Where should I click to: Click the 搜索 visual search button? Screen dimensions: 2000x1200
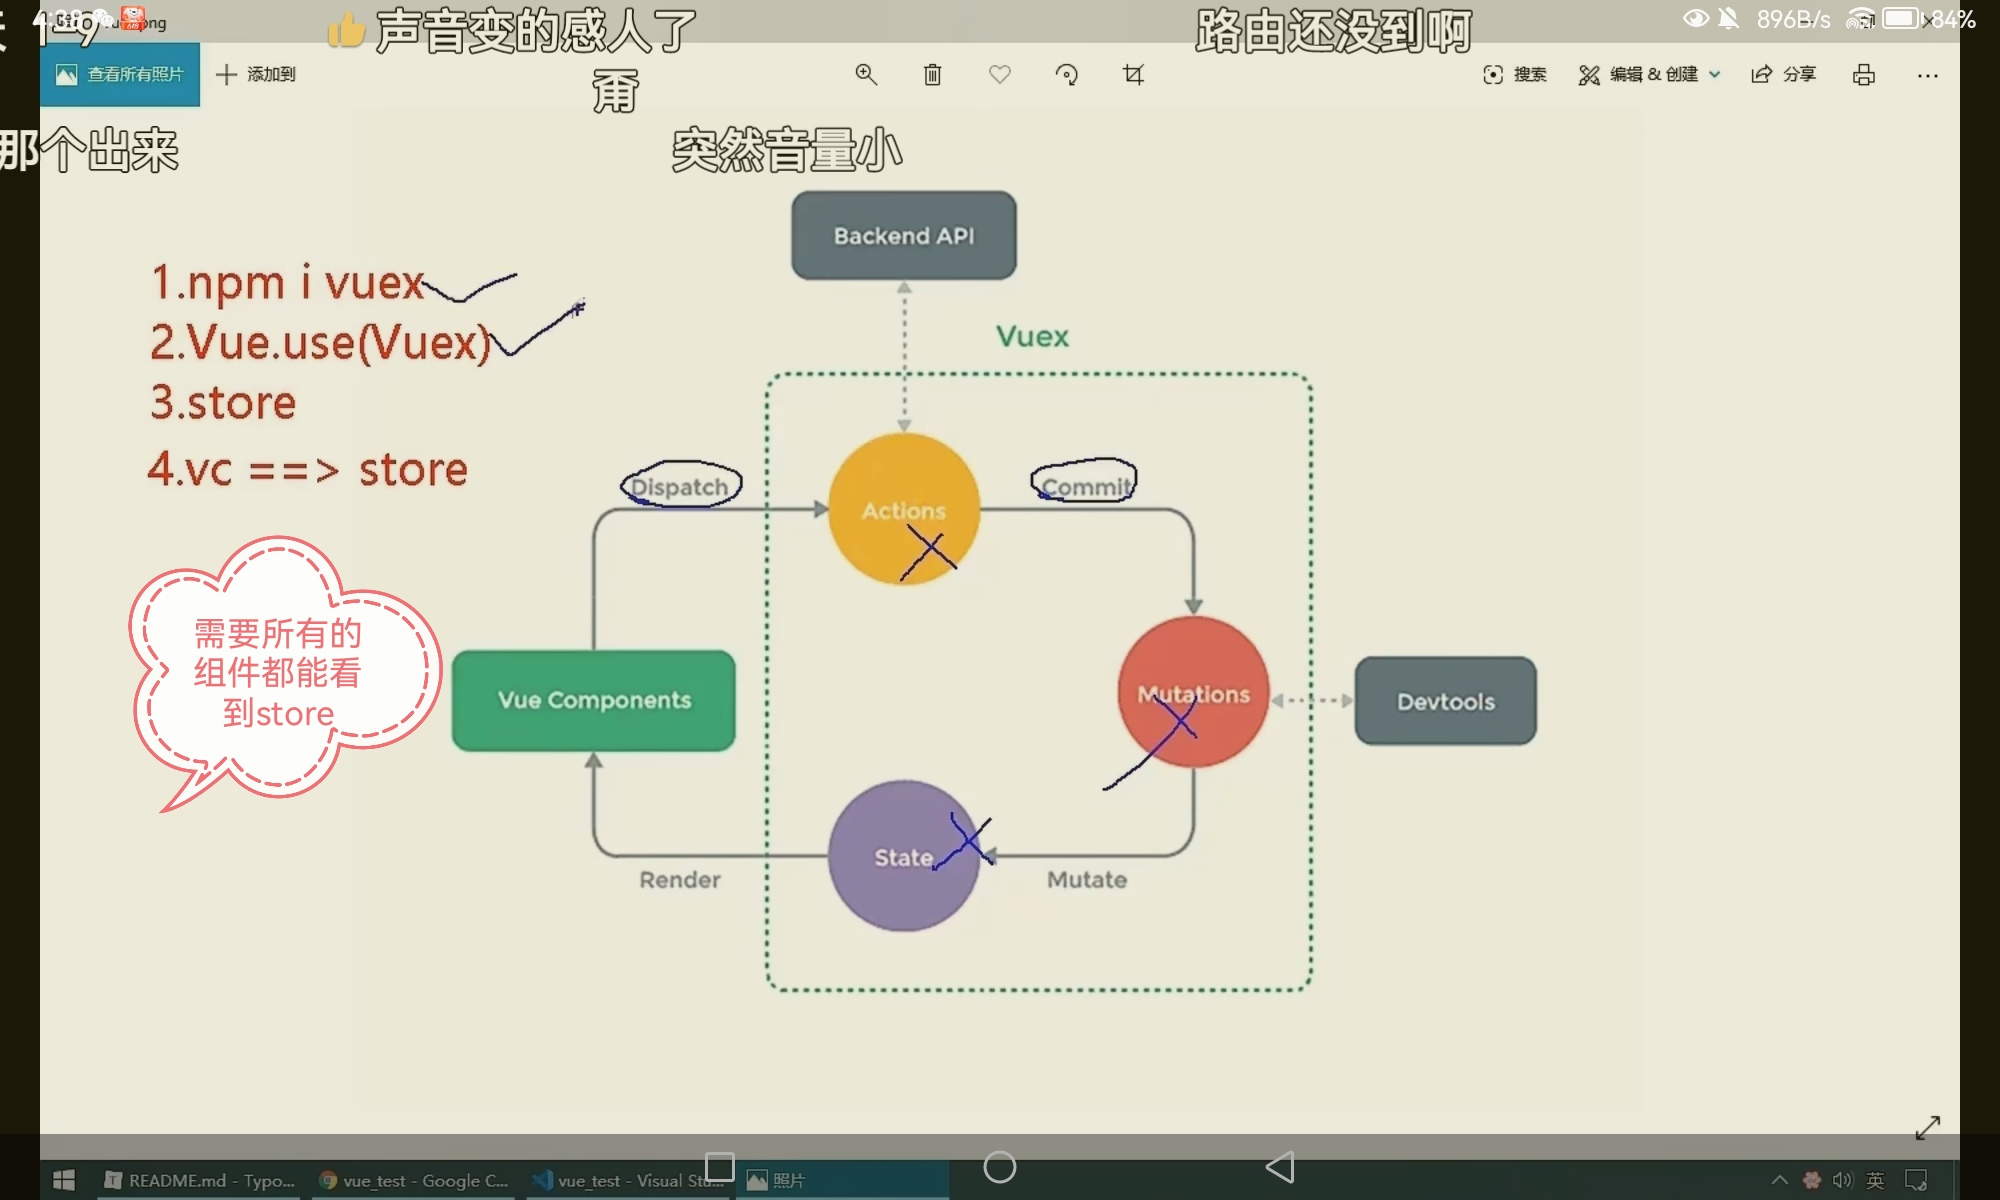1514,74
